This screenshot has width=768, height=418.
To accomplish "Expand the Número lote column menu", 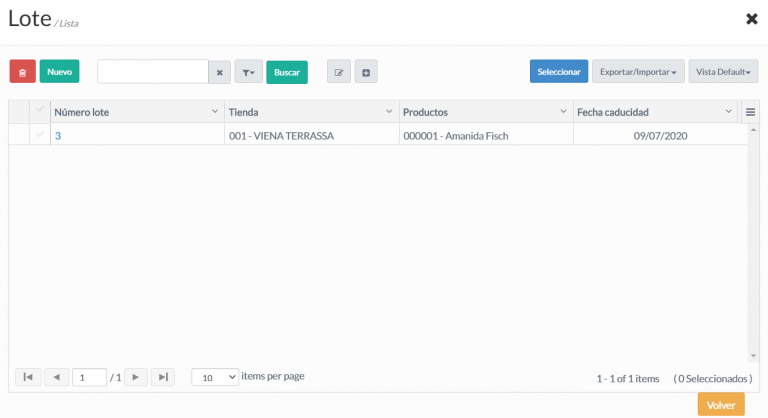I will coord(215,112).
